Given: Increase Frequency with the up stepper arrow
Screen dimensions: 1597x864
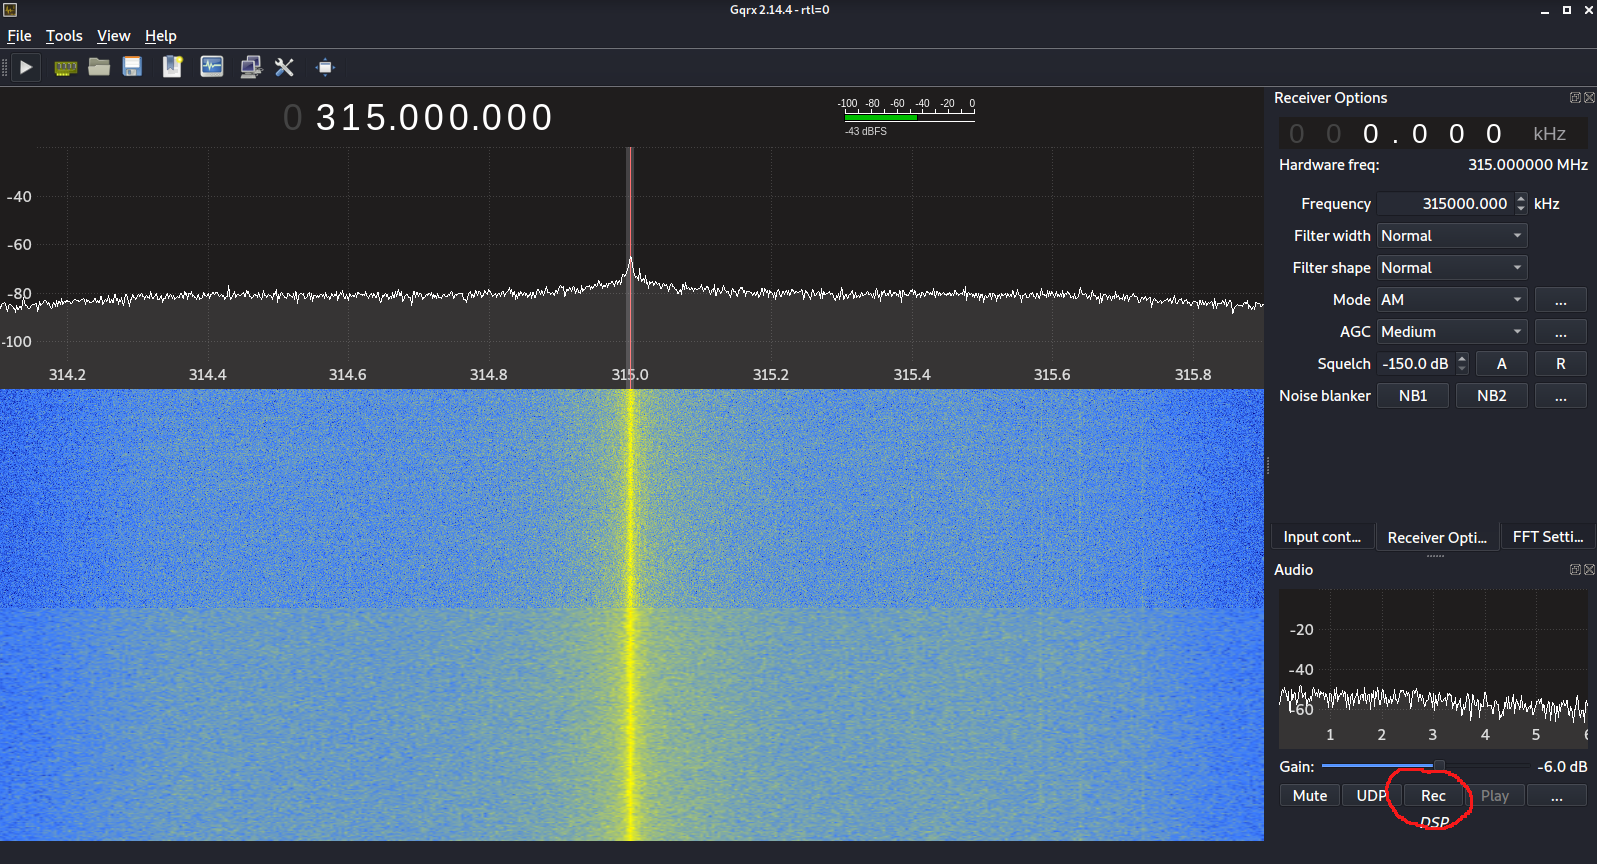Looking at the screenshot, I should click(1521, 198).
